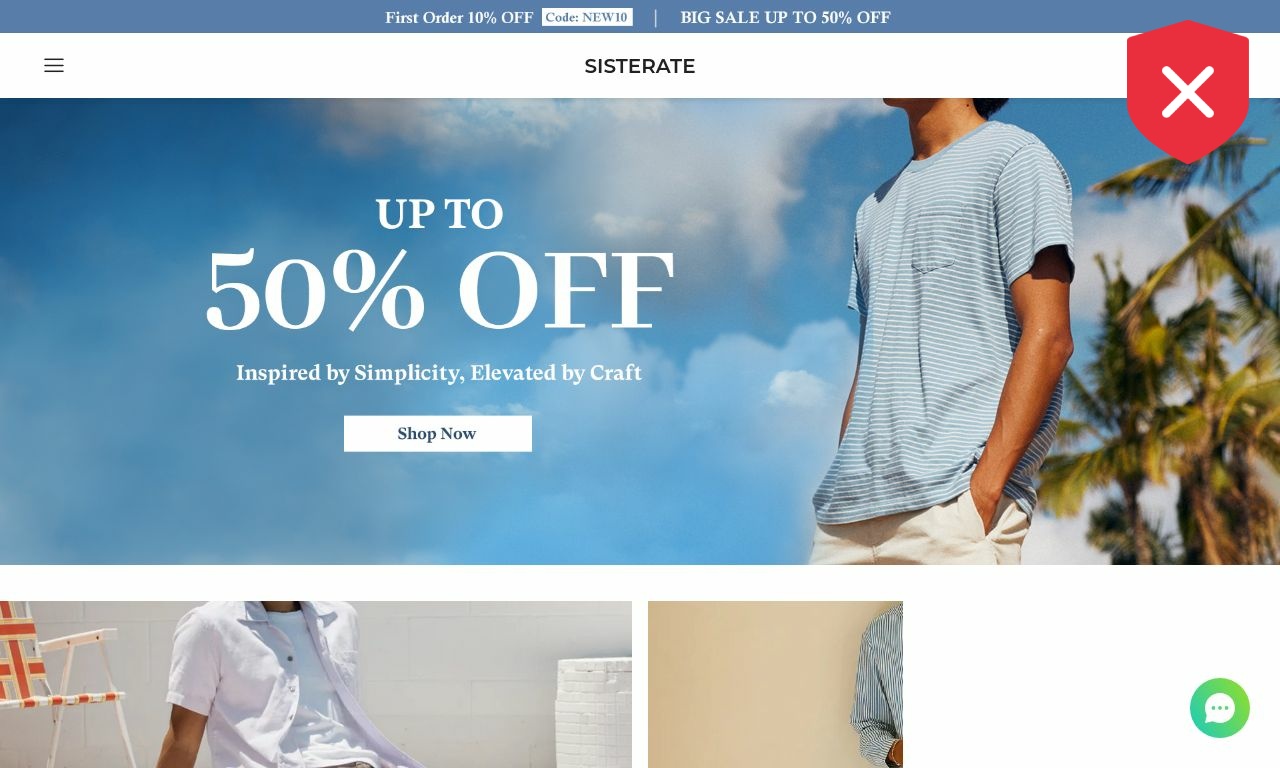1280x768 pixels.
Task: Click the 50% OFF hero headline
Action: click(x=440, y=291)
